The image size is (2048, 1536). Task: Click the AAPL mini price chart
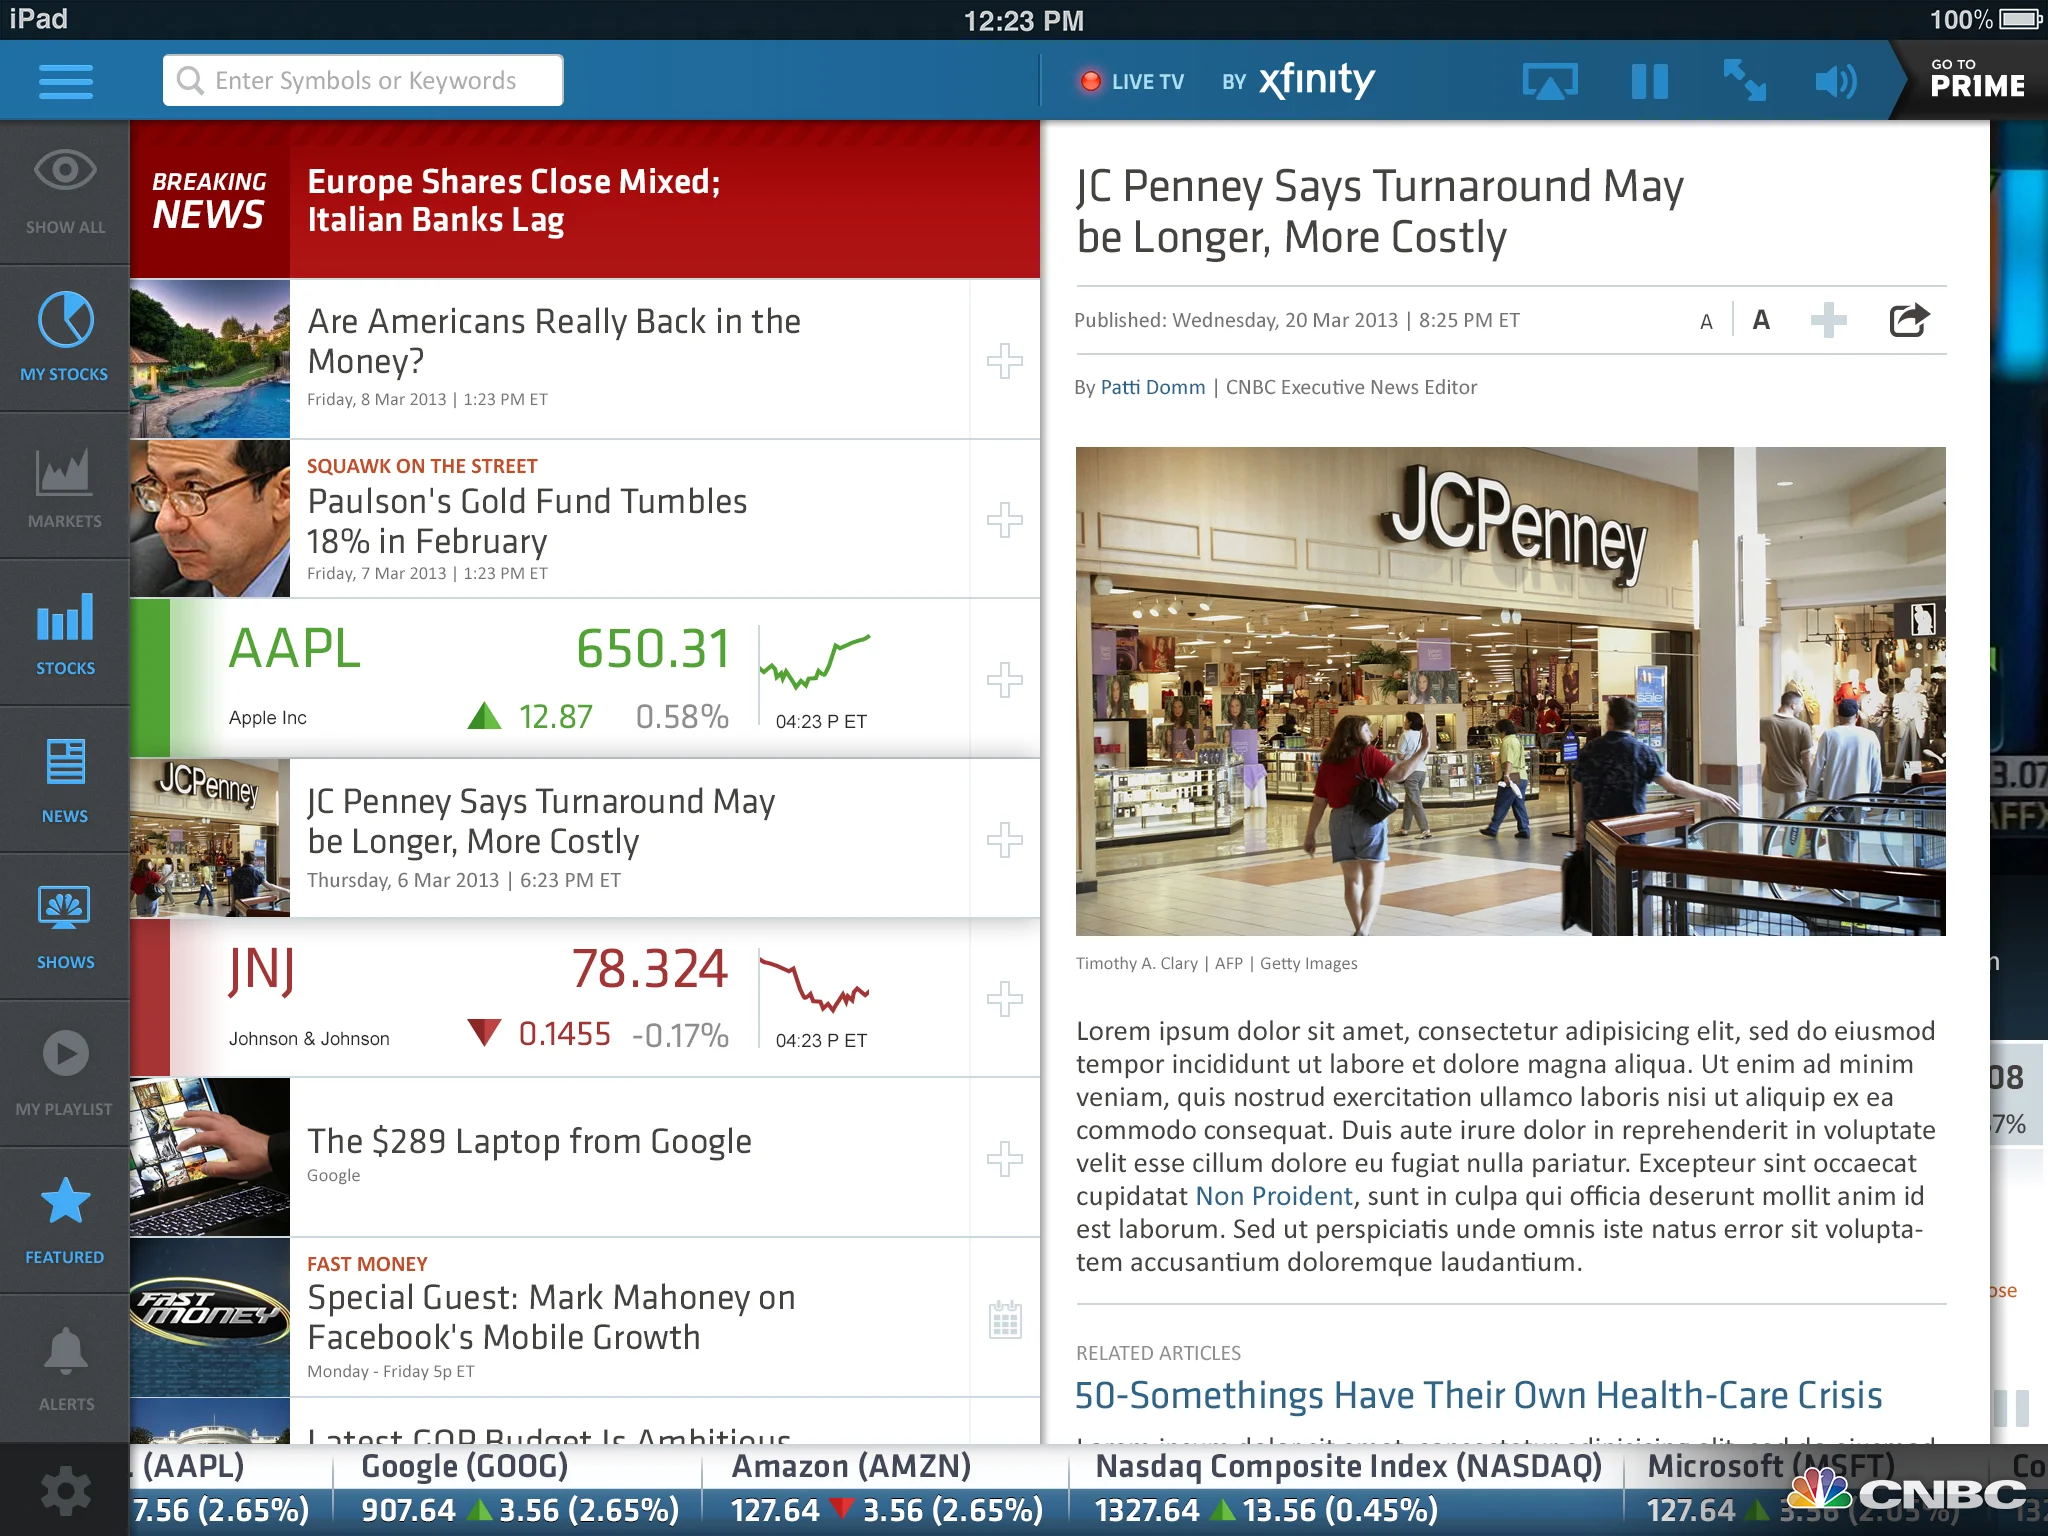point(815,660)
